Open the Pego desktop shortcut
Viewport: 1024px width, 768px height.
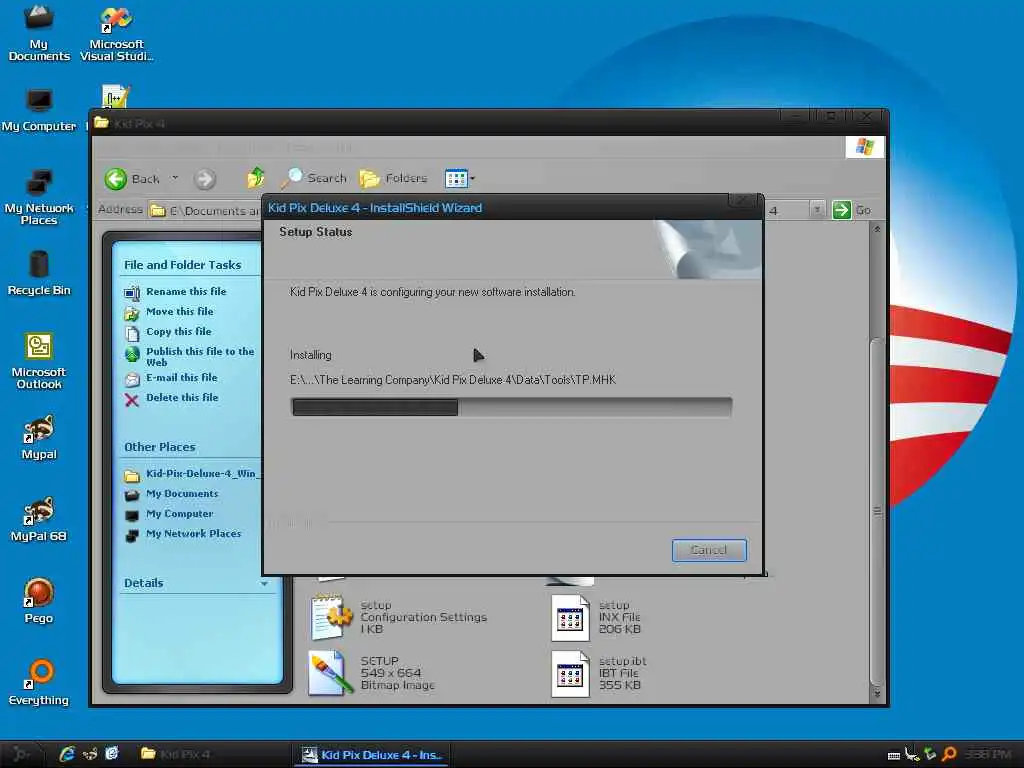39,601
